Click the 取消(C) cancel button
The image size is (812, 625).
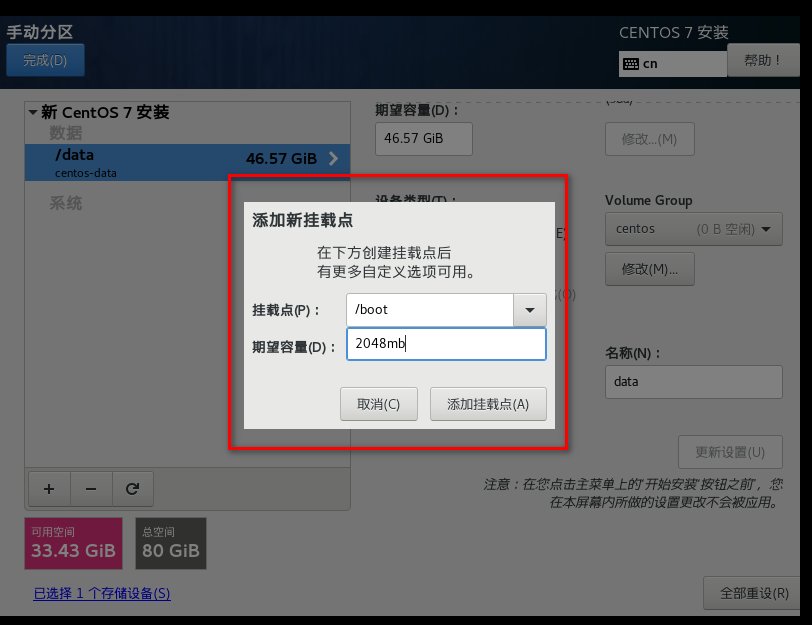click(379, 404)
